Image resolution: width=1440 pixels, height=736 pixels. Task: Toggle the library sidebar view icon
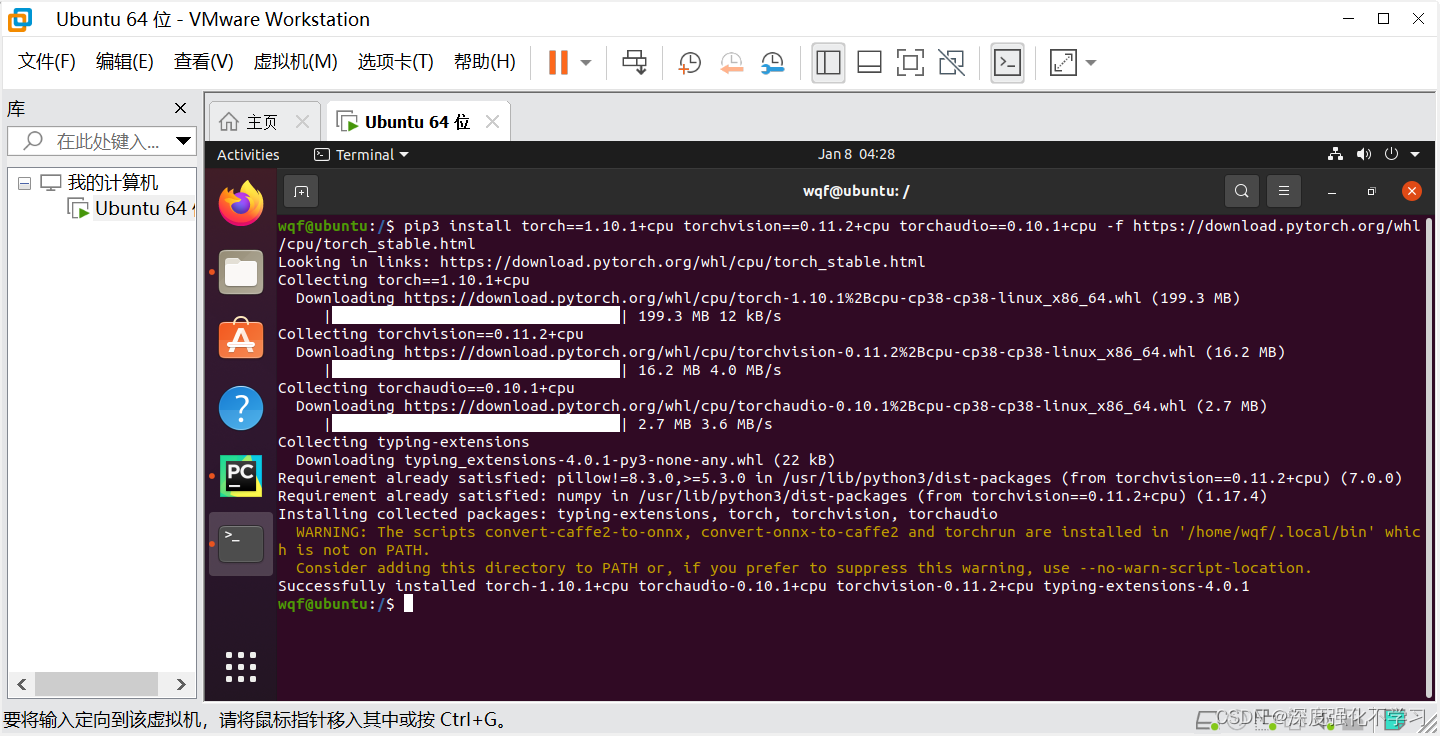point(828,62)
